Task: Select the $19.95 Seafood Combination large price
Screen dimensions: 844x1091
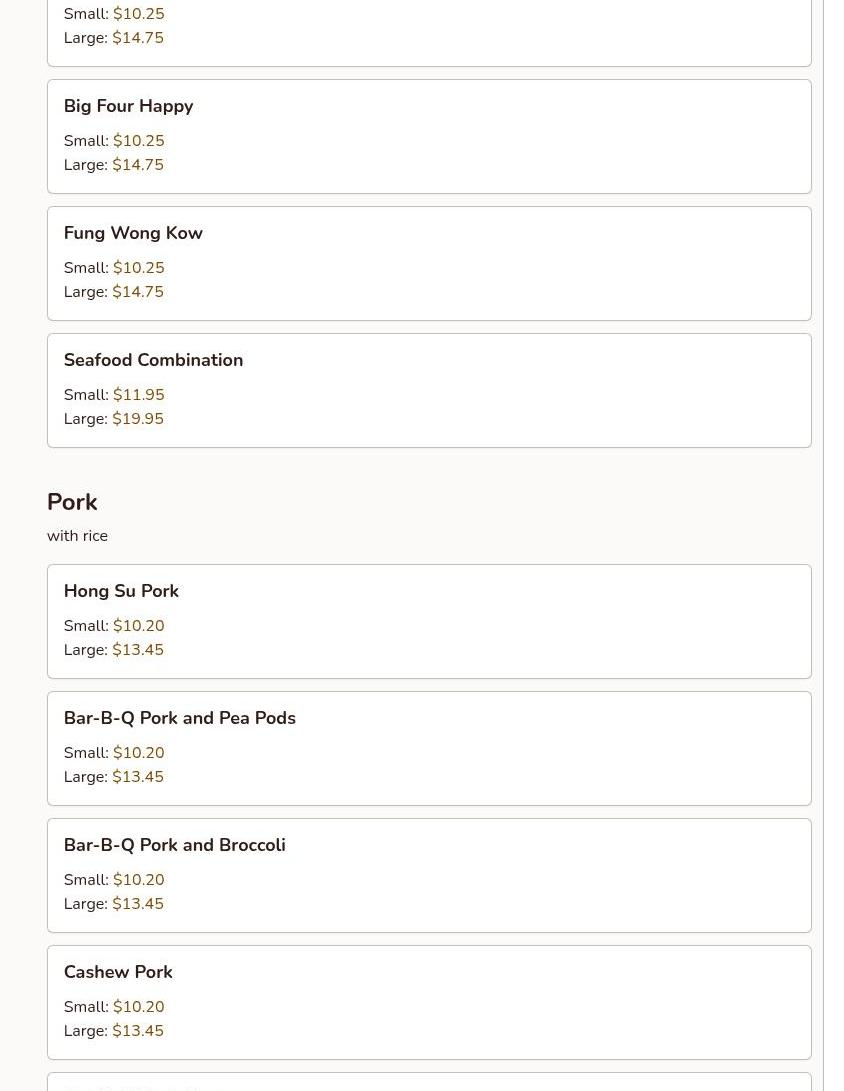Action: (x=137, y=419)
